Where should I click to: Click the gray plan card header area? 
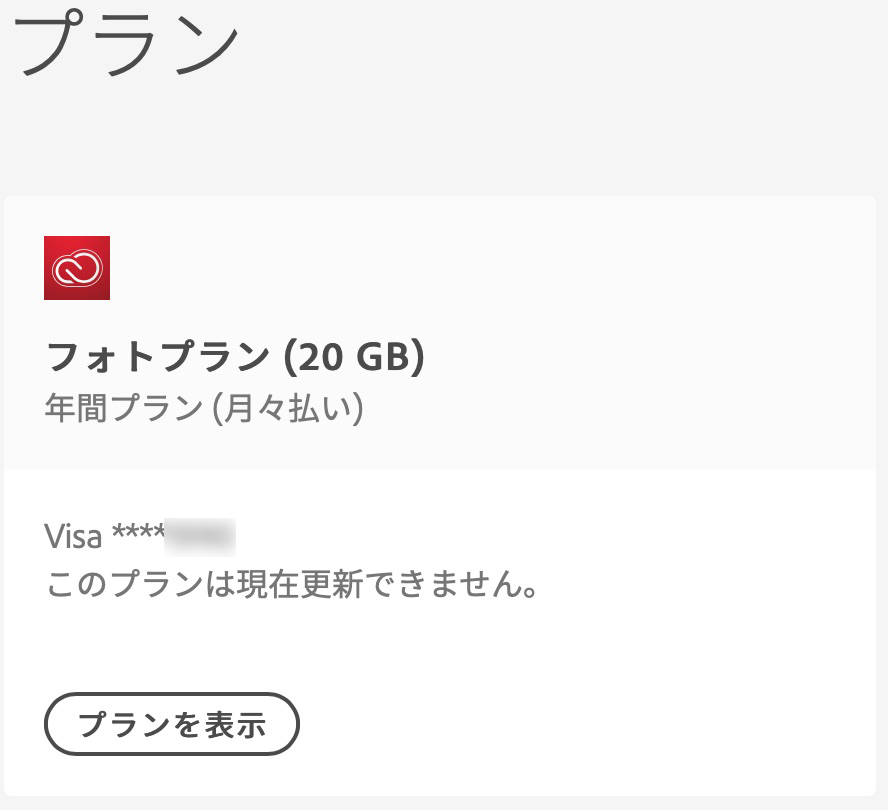point(439,333)
